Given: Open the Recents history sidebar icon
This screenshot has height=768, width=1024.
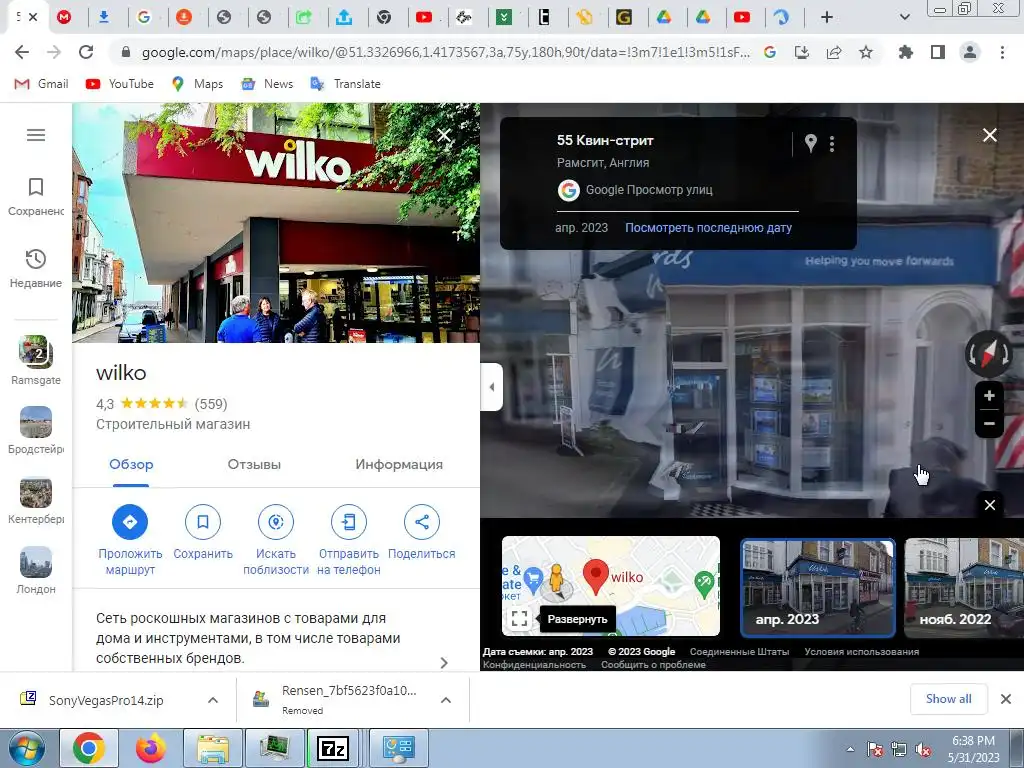Looking at the screenshot, I should point(36,268).
